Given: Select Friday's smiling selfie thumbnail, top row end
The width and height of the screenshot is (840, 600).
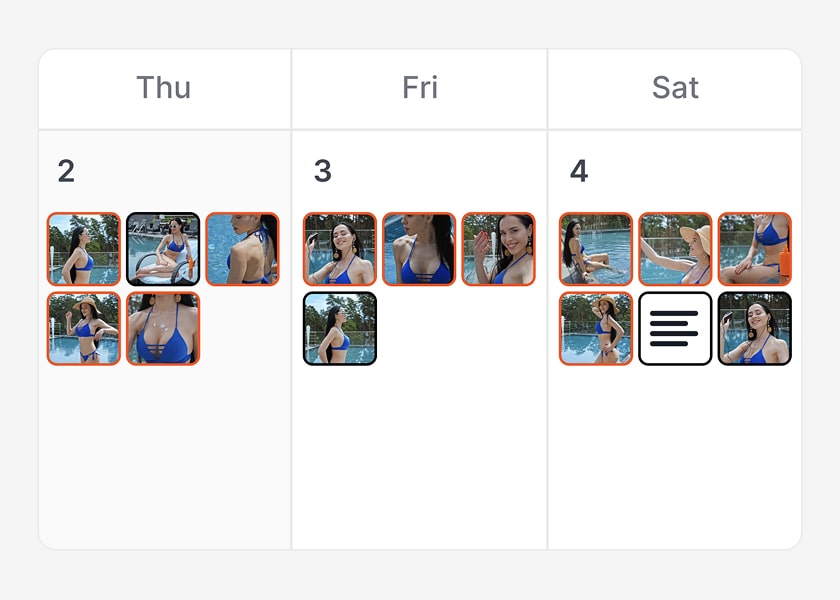Looking at the screenshot, I should (x=498, y=249).
